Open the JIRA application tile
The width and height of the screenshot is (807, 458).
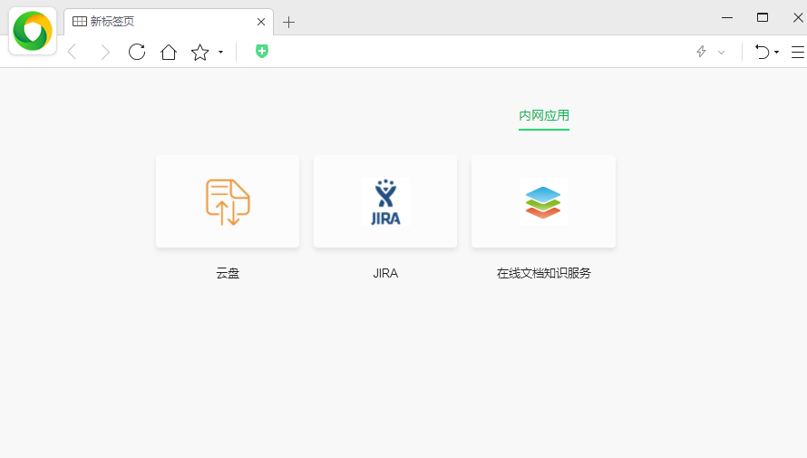385,202
